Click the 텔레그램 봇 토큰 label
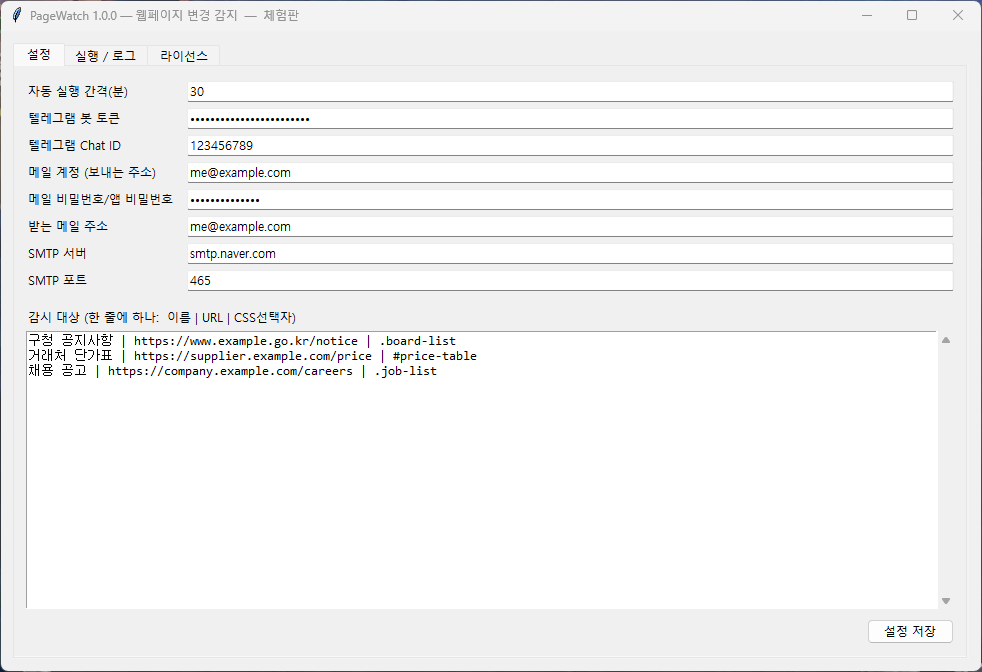This screenshot has height=672, width=982. click(x=74, y=118)
